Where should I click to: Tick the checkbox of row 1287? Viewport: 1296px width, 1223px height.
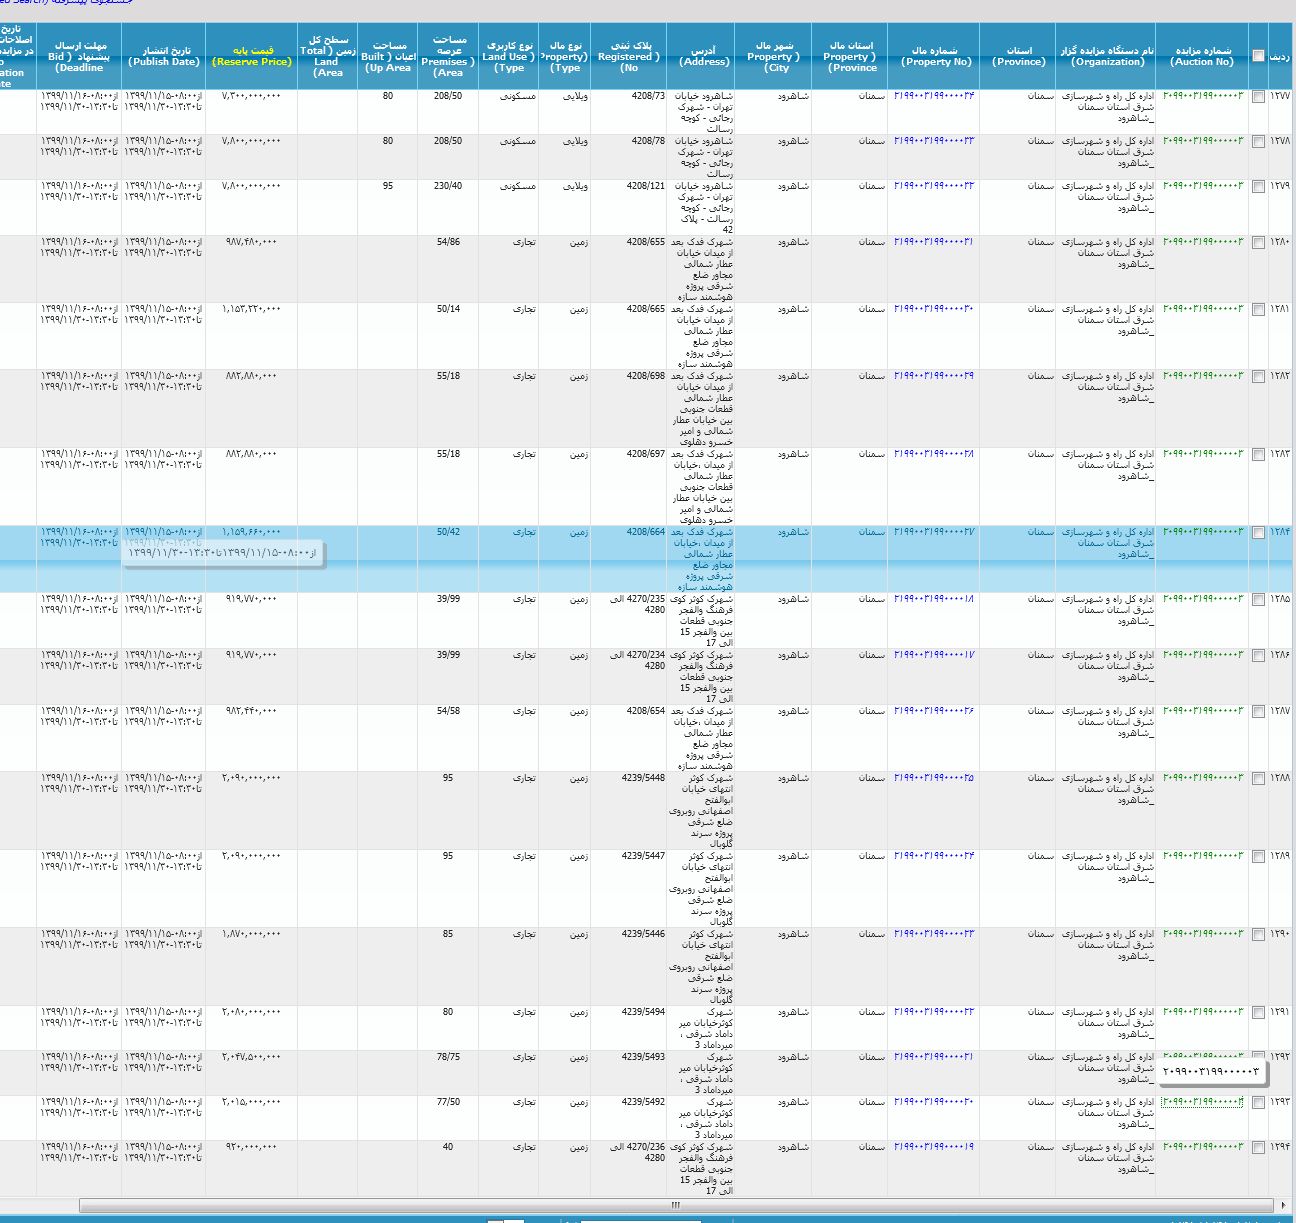[1258, 712]
